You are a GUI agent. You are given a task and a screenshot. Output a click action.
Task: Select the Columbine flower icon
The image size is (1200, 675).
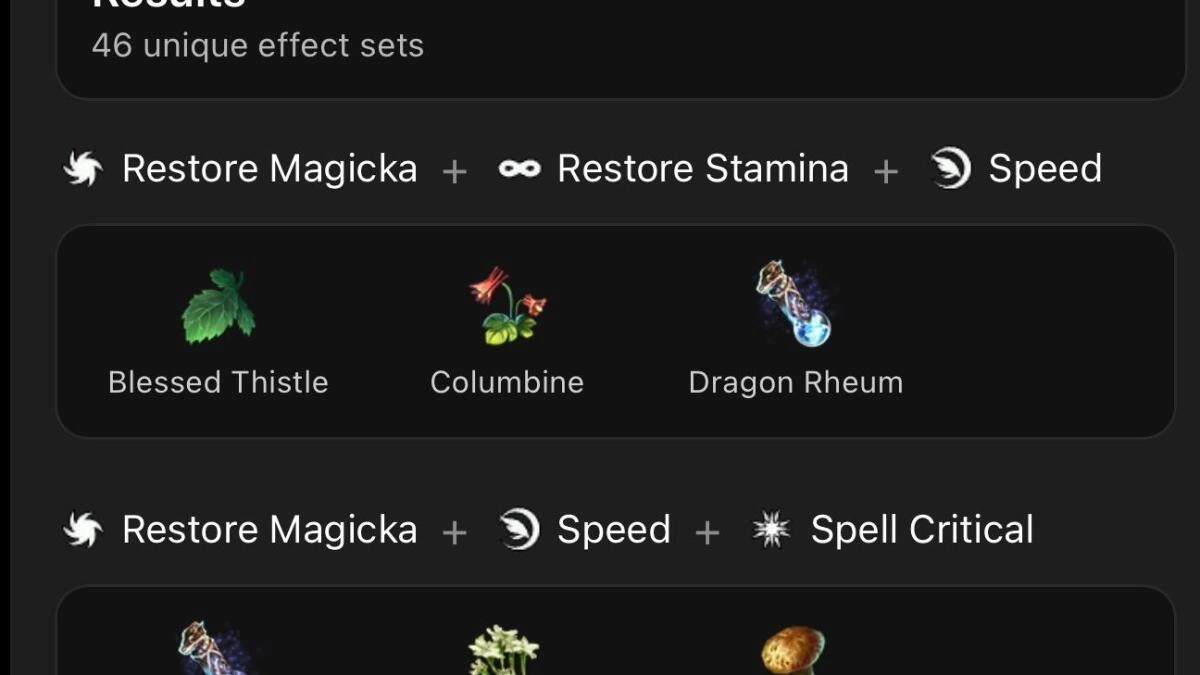(507, 307)
